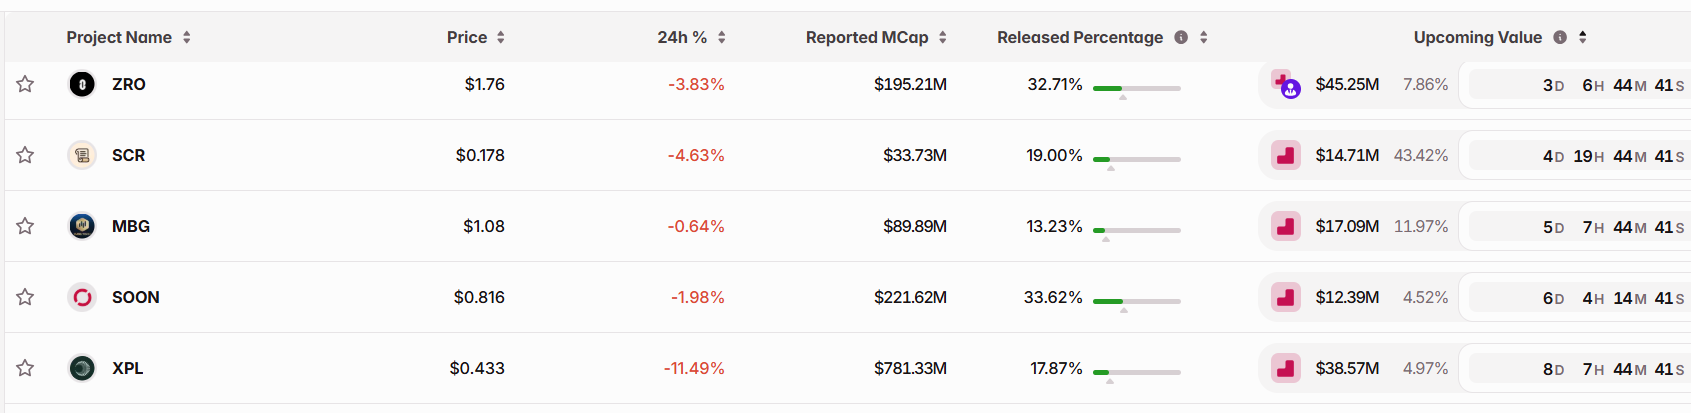The width and height of the screenshot is (1691, 413).
Task: Click the Released Percentage info icon
Action: [1181, 37]
